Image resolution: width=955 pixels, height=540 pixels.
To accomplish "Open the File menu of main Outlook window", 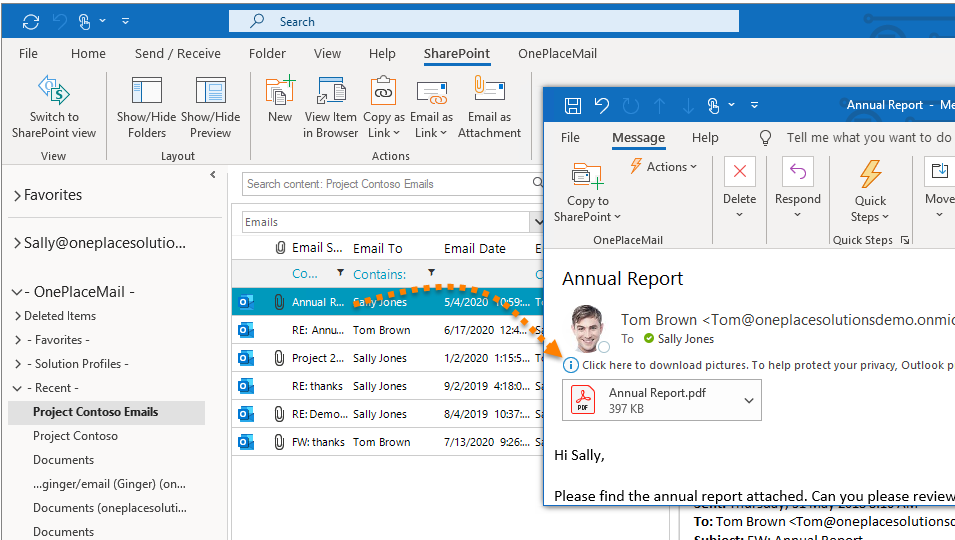I will tap(28, 54).
